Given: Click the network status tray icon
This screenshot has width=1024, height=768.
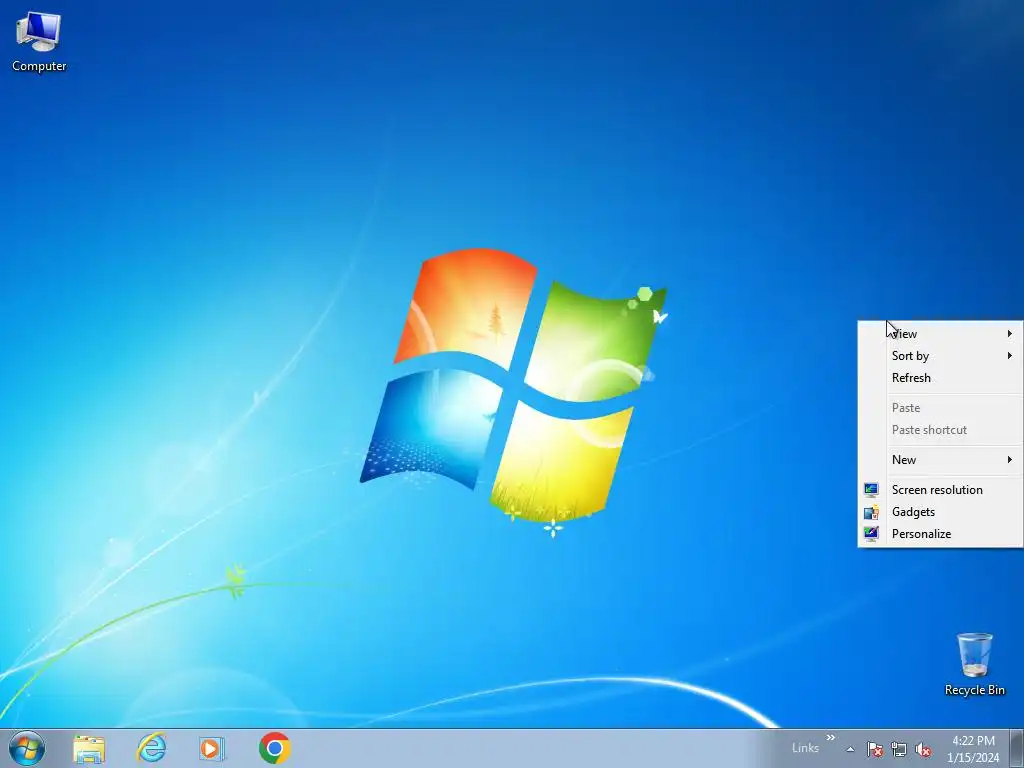Looking at the screenshot, I should tap(899, 749).
